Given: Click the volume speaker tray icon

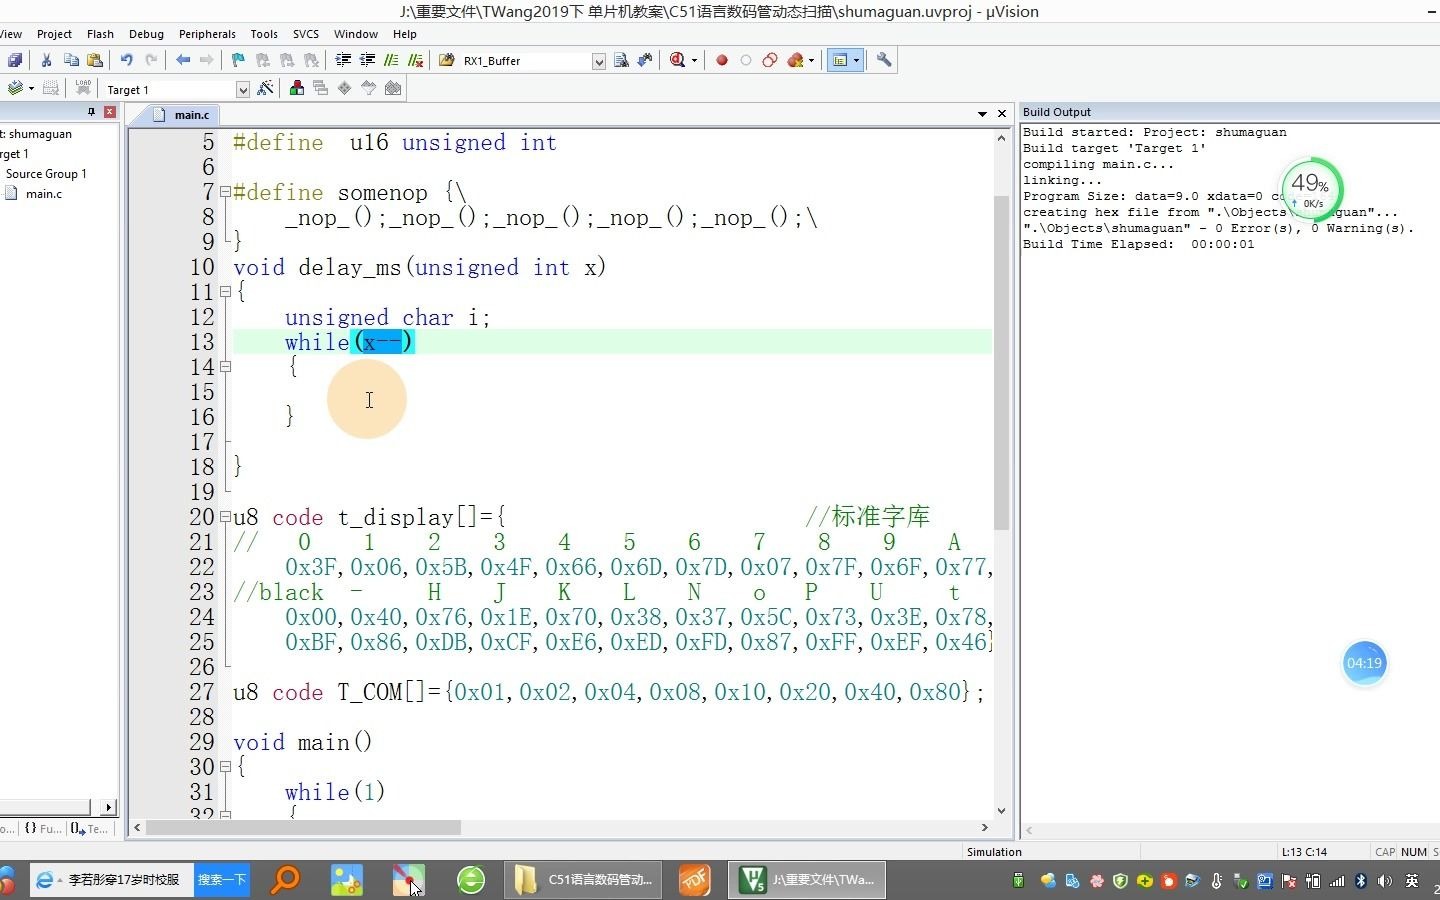Looking at the screenshot, I should click(x=1385, y=881).
